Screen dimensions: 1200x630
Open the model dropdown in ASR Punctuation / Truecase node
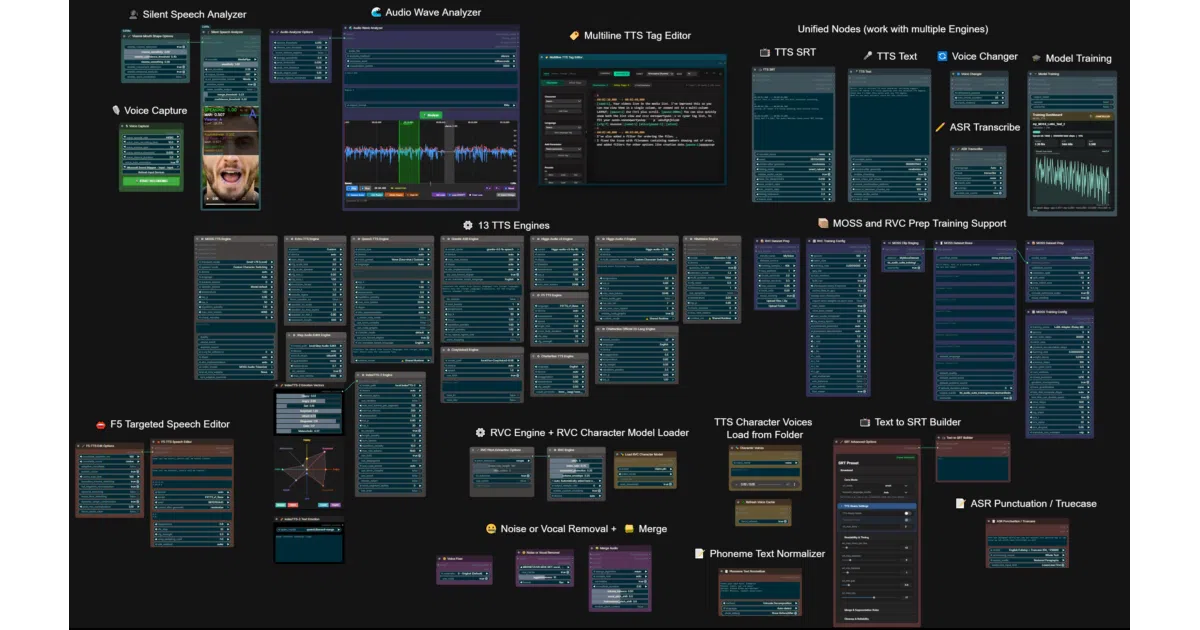tap(1027, 551)
